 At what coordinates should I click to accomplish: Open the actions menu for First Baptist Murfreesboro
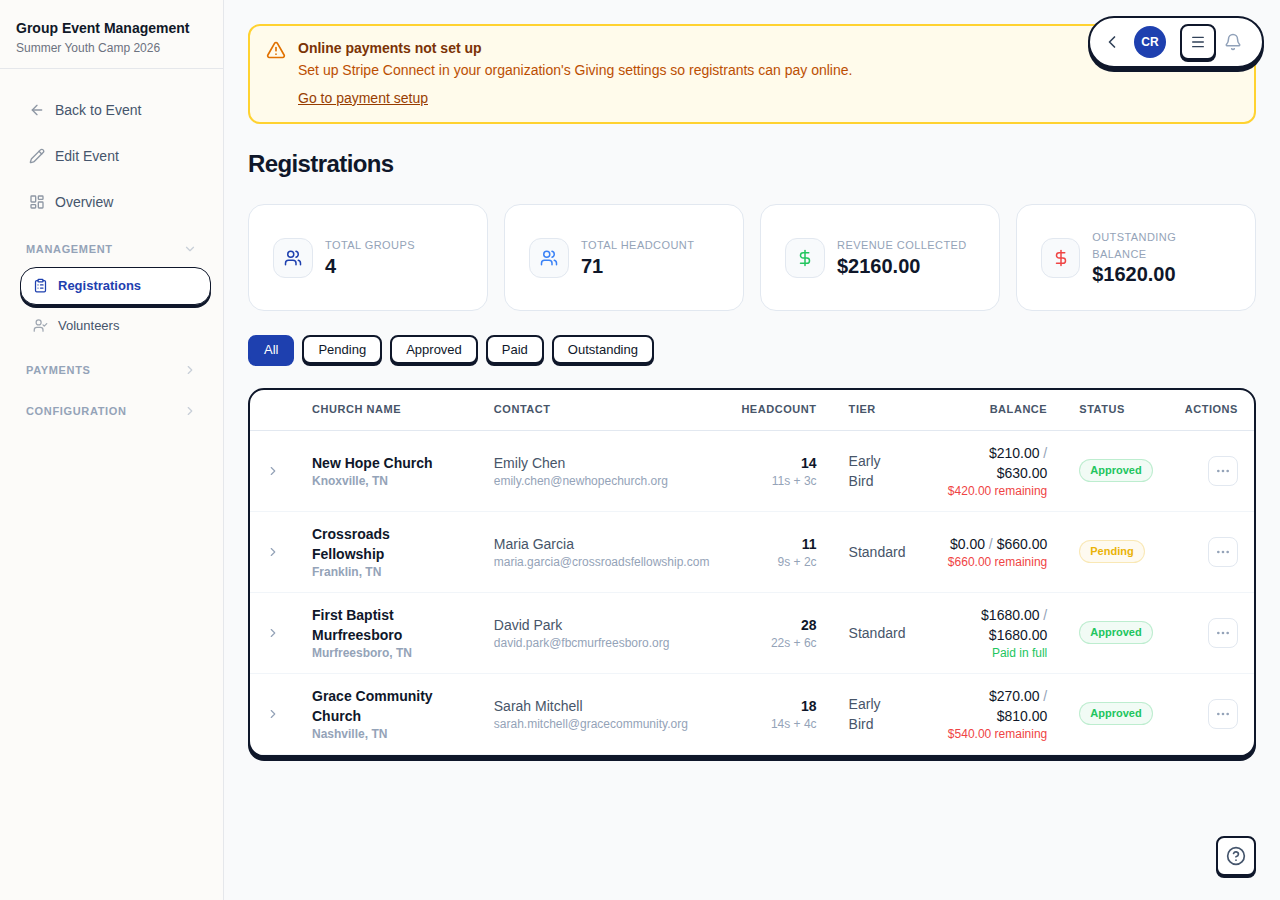click(1222, 632)
